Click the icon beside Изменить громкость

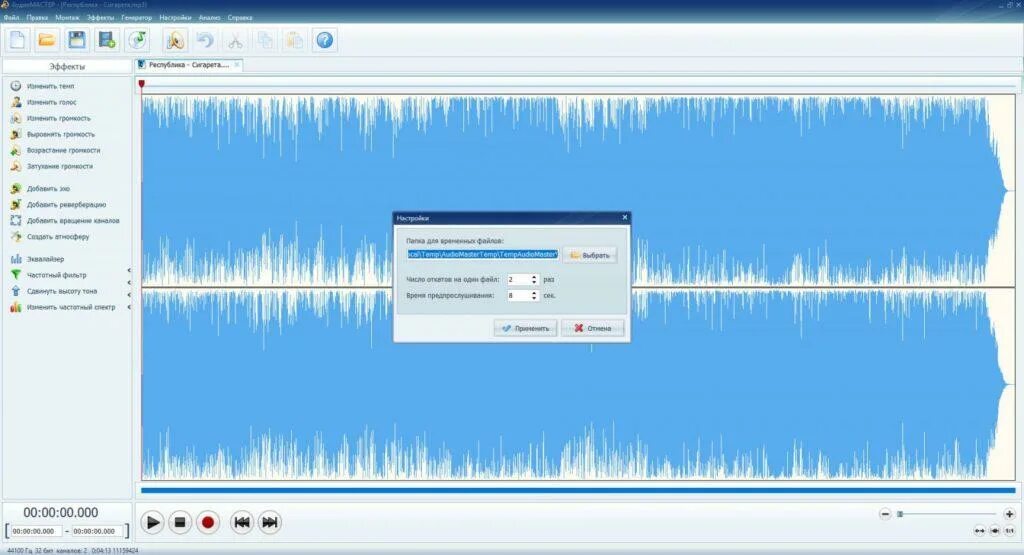click(16, 118)
